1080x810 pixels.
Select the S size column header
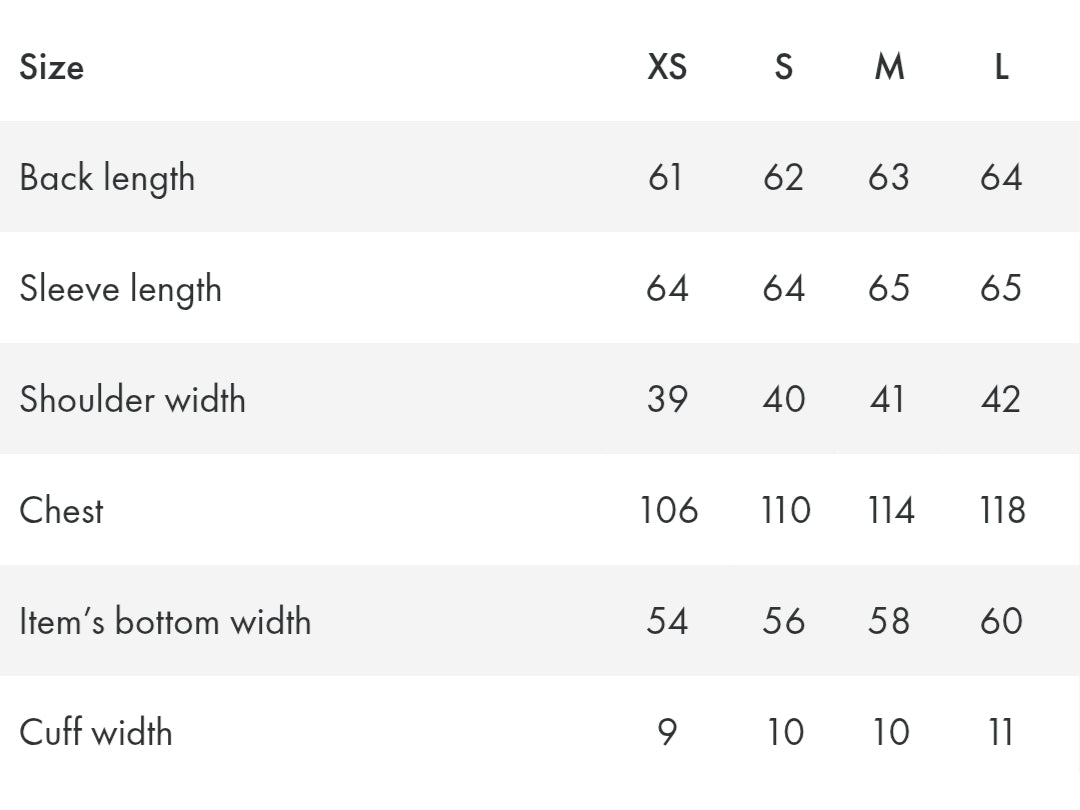tap(783, 67)
